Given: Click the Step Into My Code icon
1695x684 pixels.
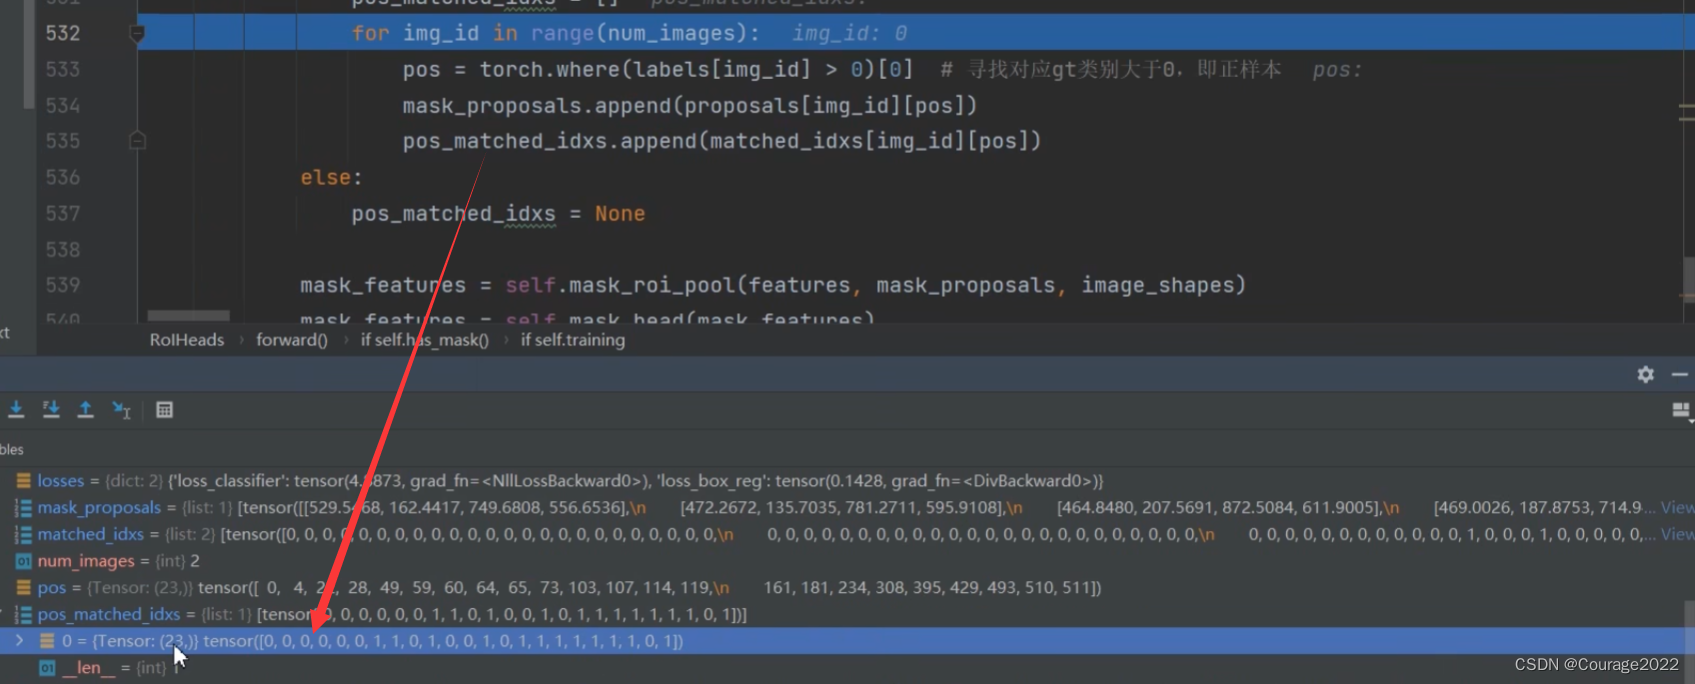Looking at the screenshot, I should (51, 410).
